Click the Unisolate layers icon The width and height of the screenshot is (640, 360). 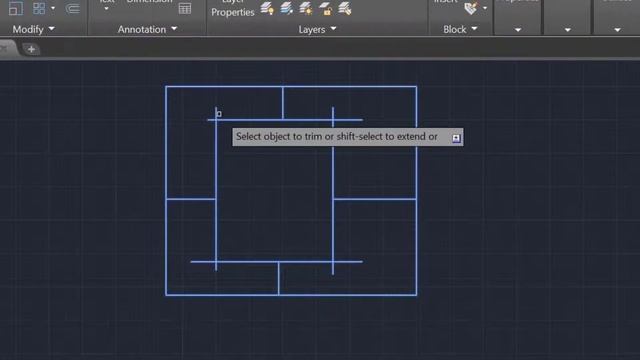(x=287, y=9)
